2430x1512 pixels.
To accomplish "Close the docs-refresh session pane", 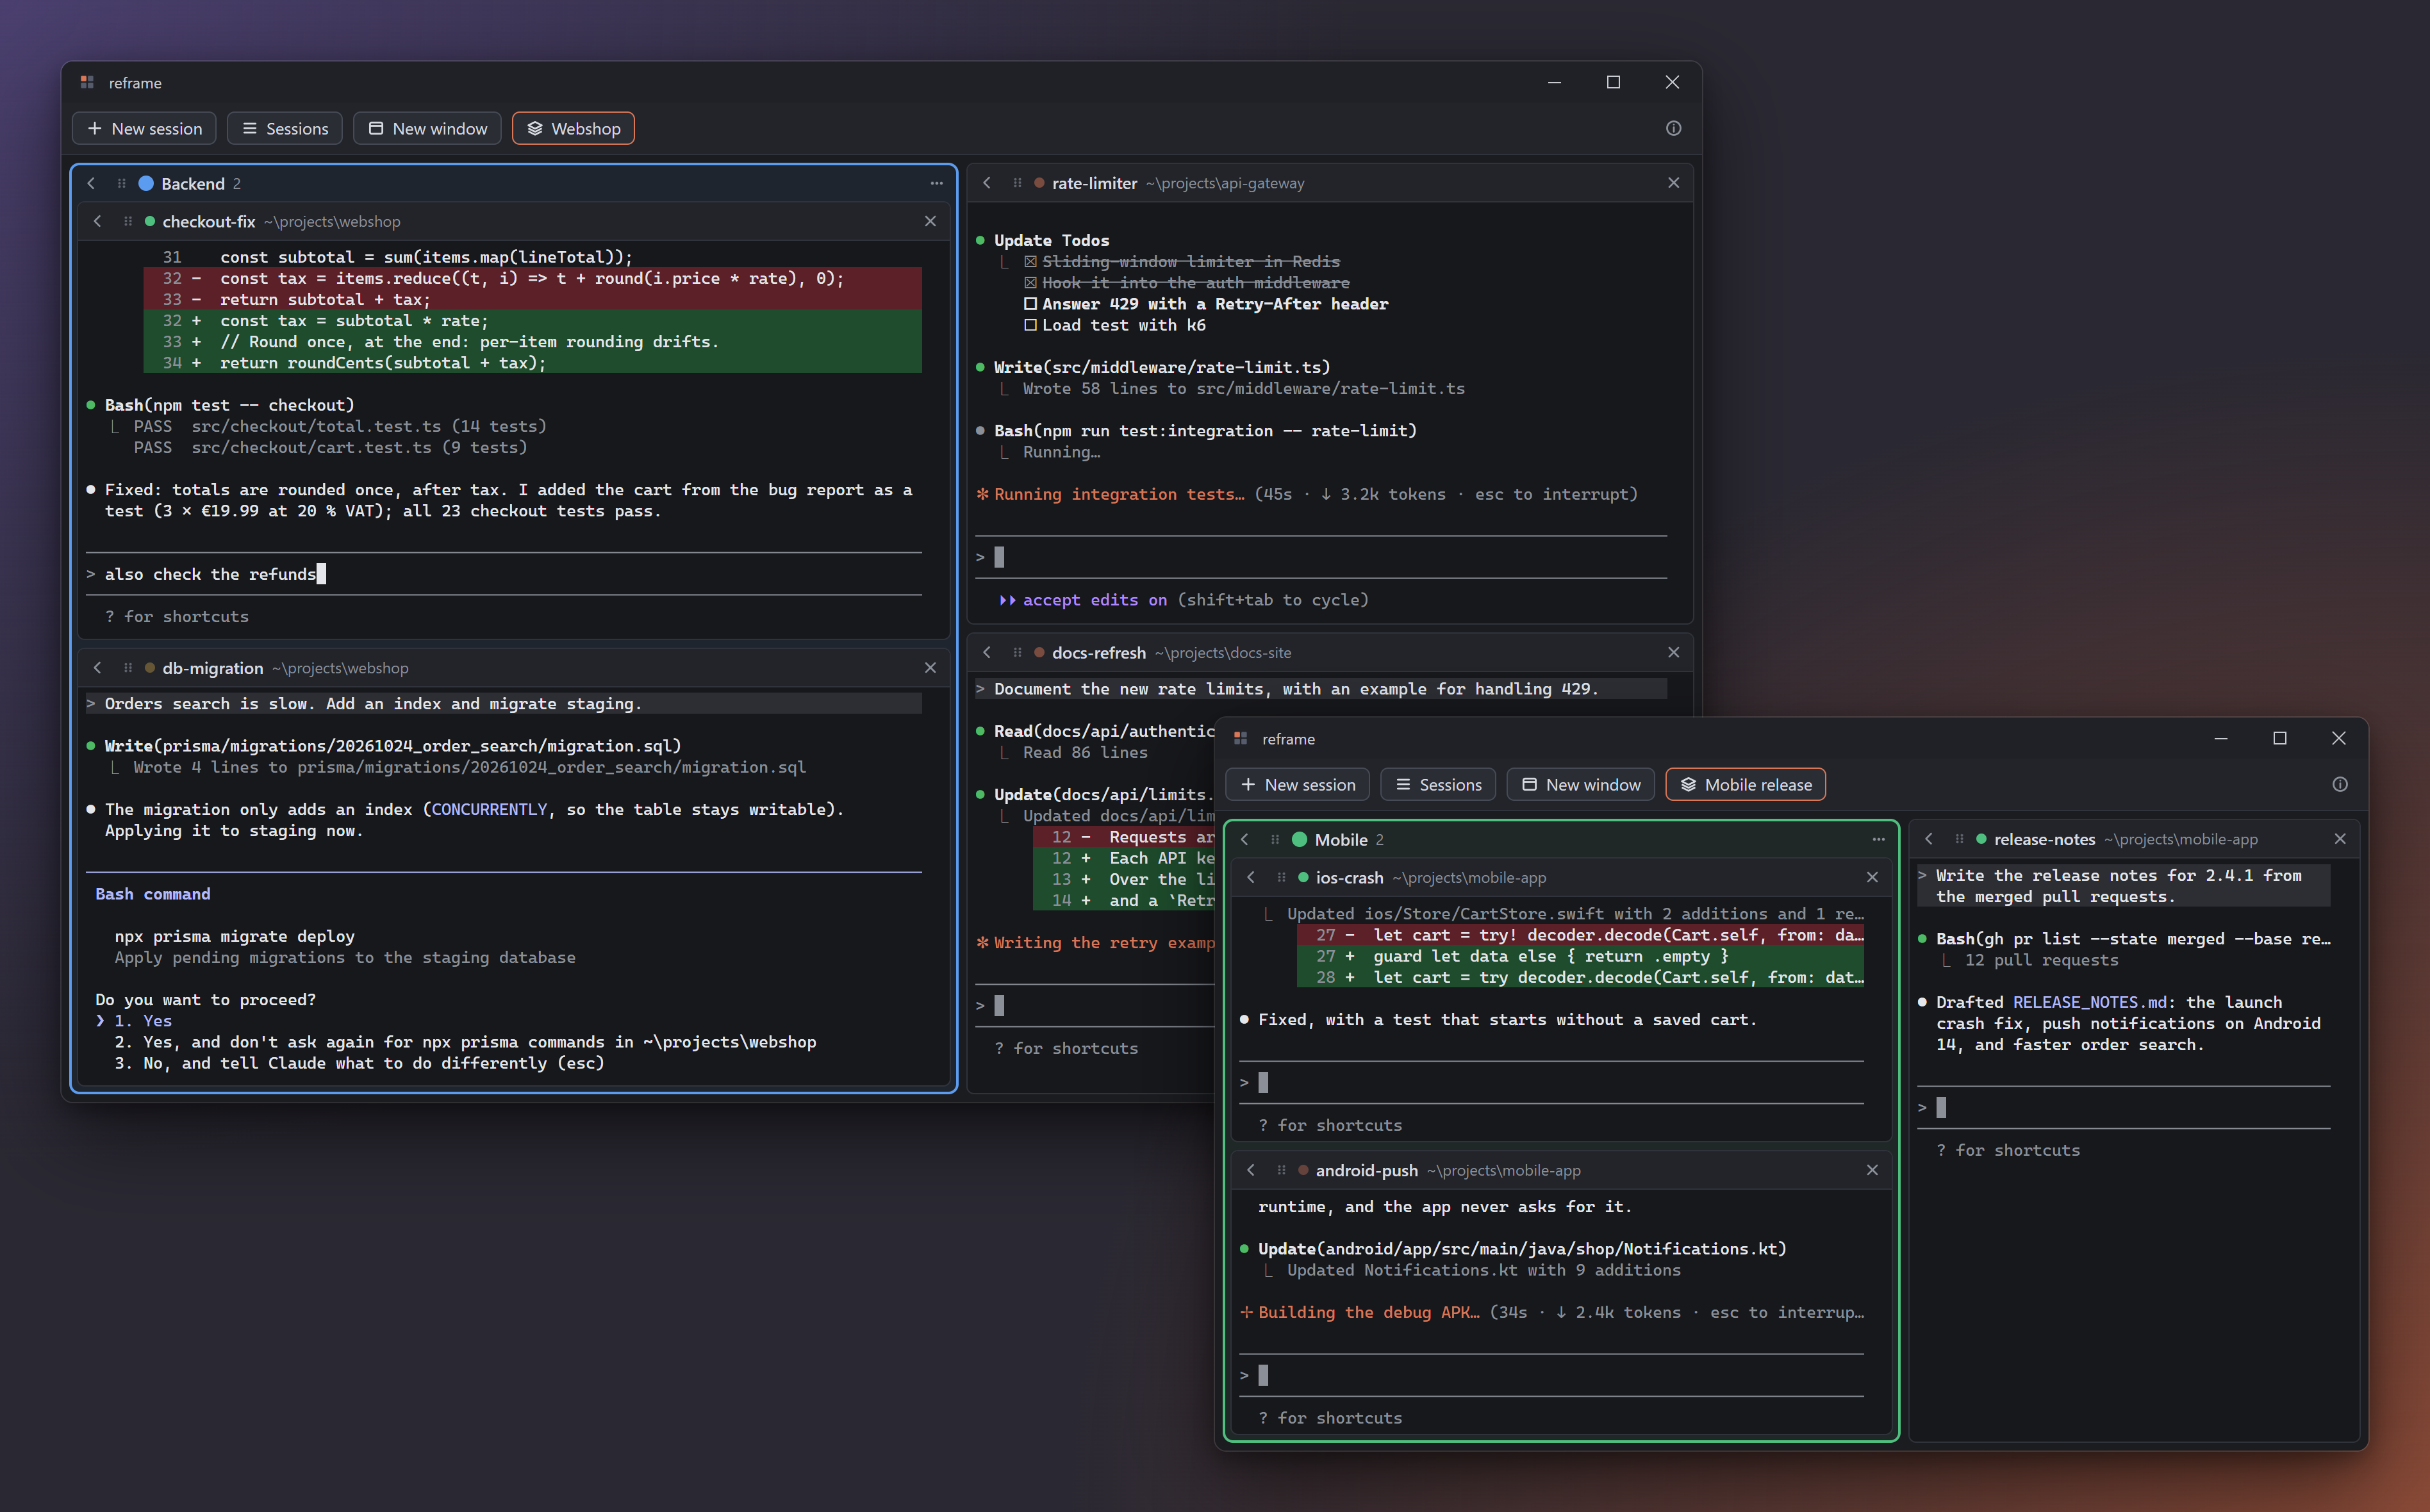I will click(1673, 652).
